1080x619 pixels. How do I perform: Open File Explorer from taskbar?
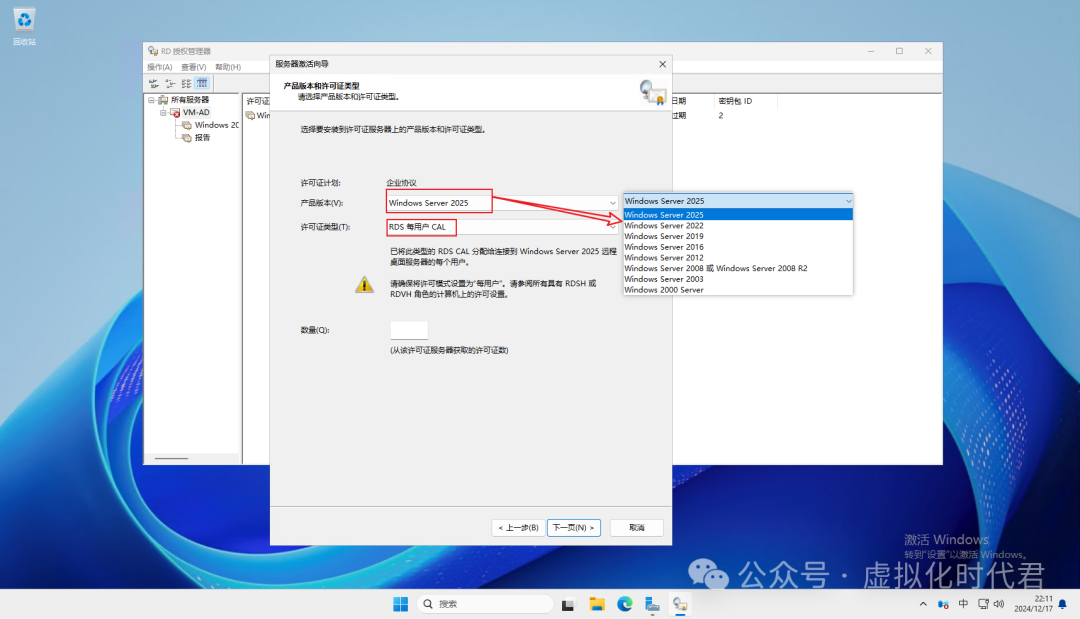pos(597,604)
